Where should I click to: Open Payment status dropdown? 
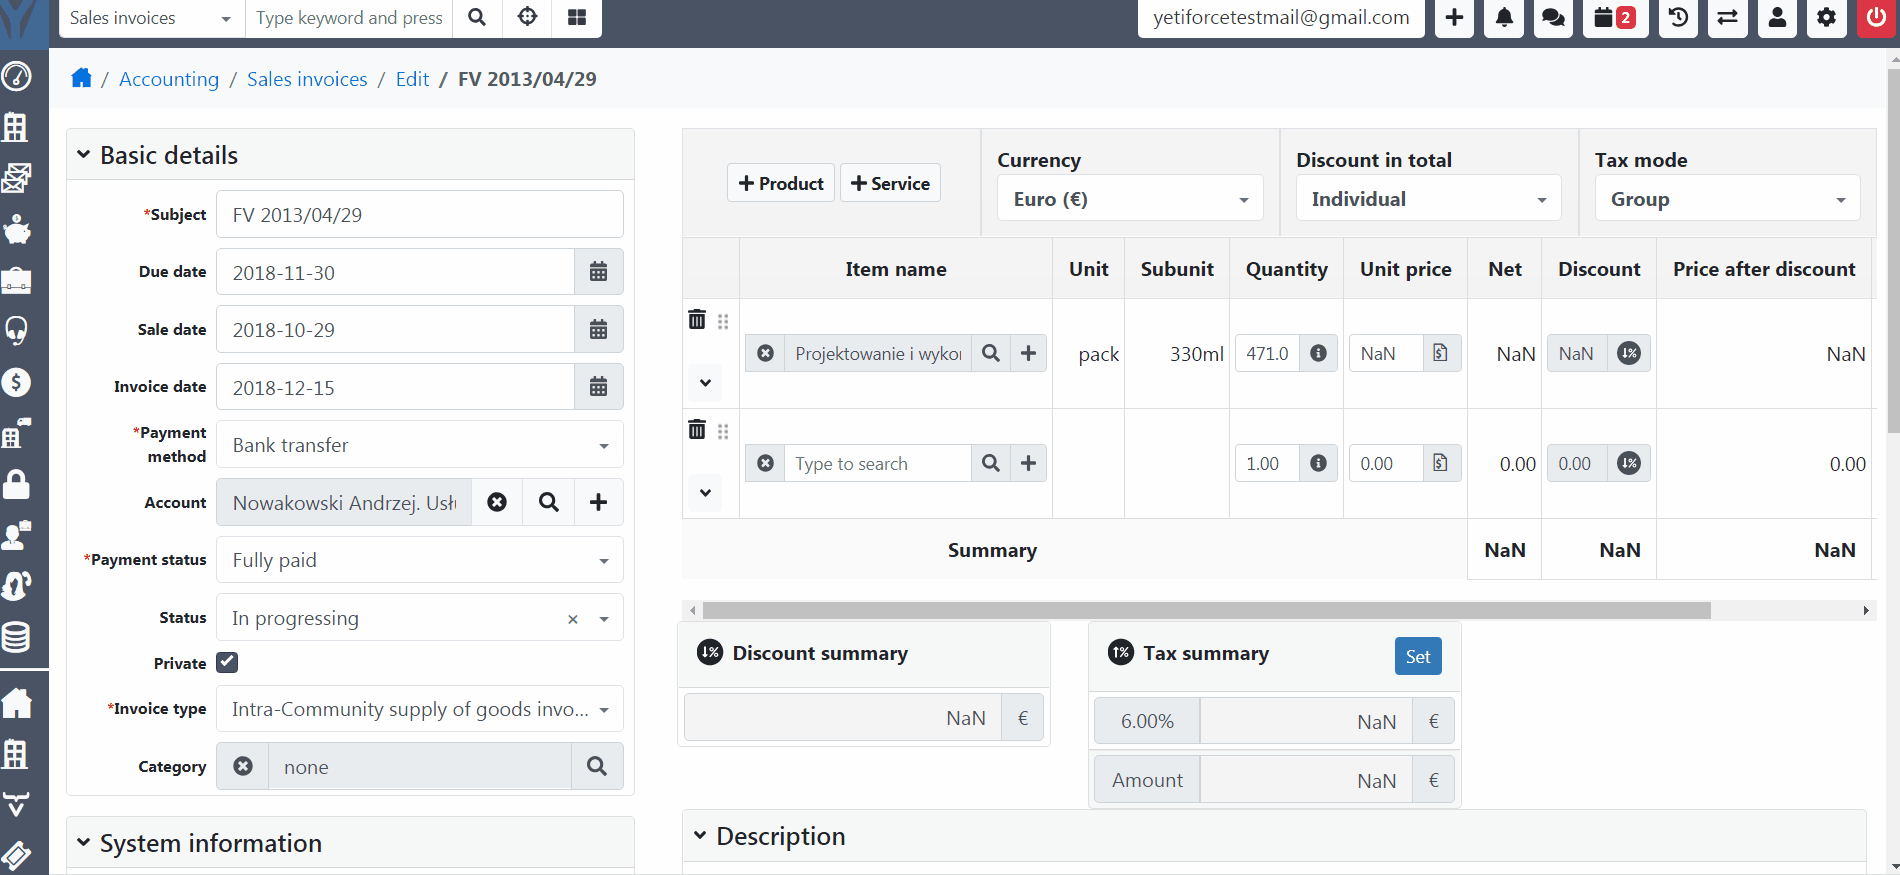point(420,560)
